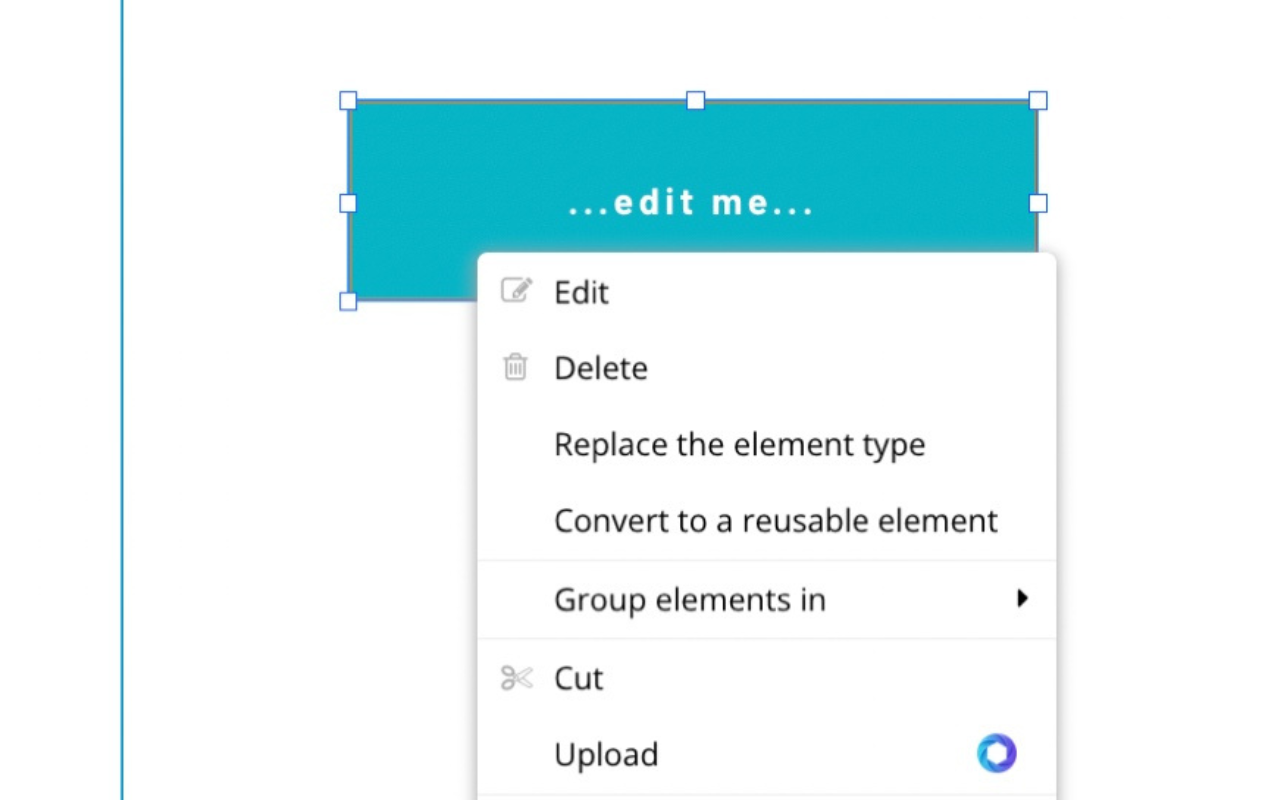1280x800 pixels.
Task: Select Delete in the context menu
Action: point(601,368)
